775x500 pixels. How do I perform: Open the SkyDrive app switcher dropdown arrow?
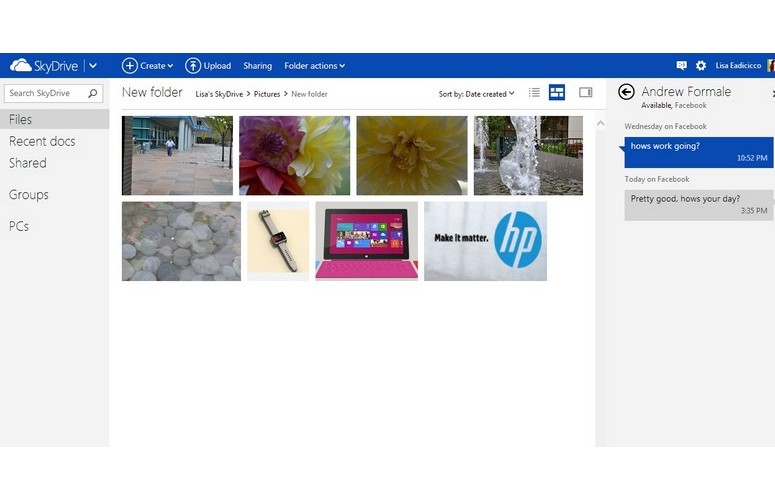coord(92,65)
